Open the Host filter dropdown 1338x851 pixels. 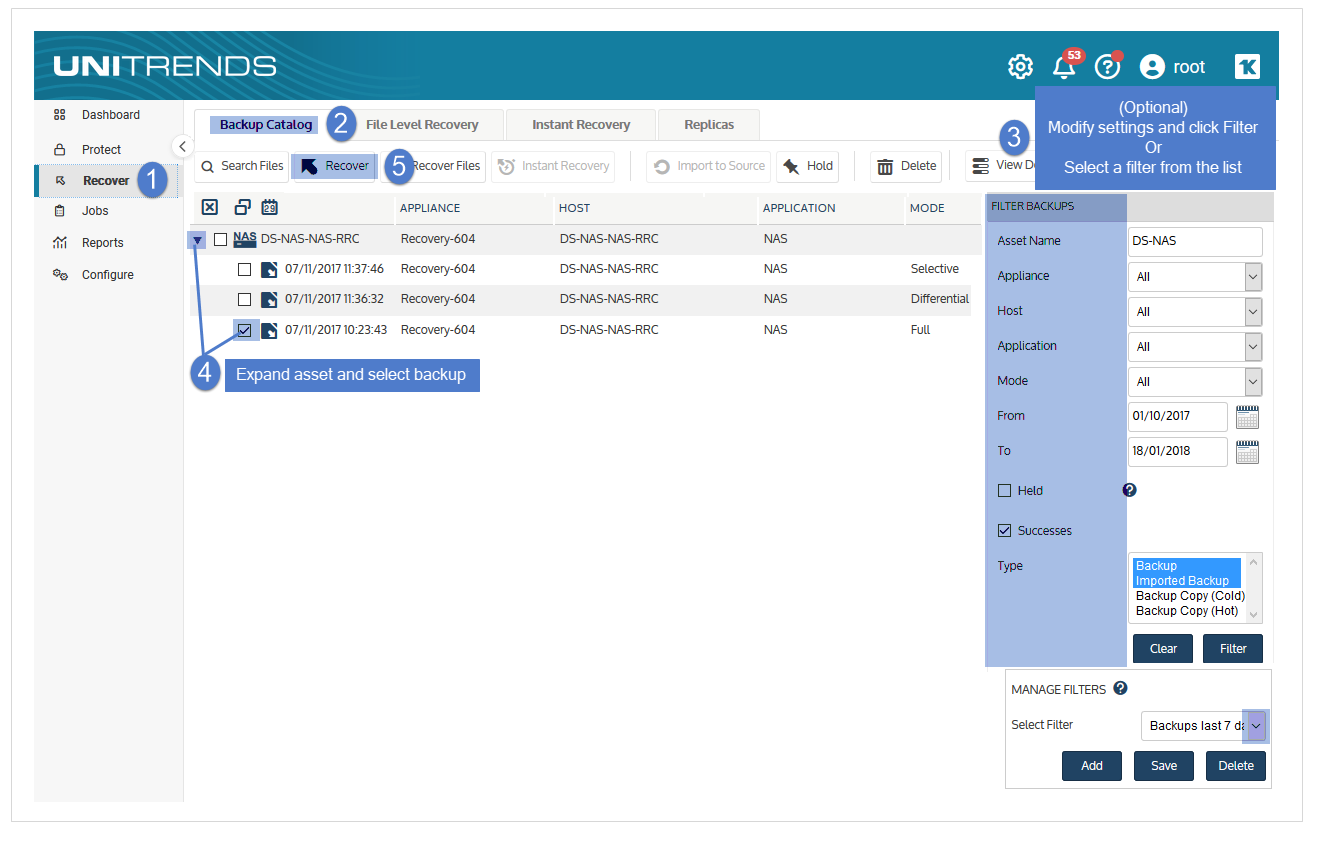pos(1195,312)
